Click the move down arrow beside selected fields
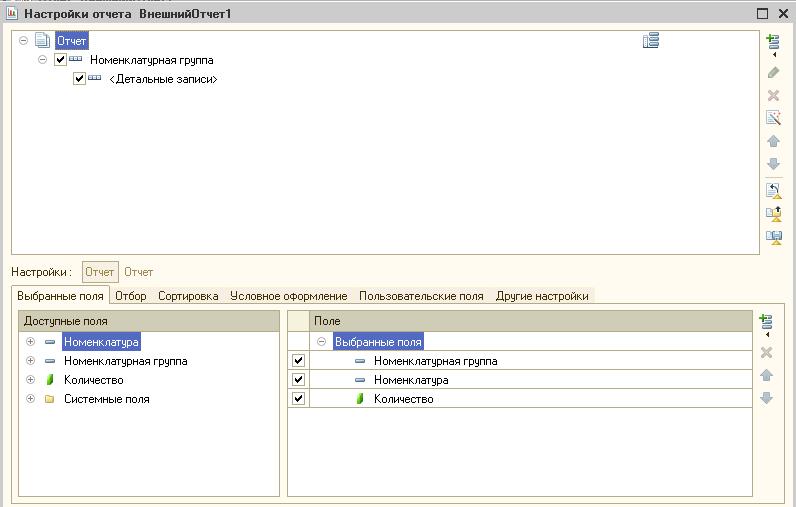The width and height of the screenshot is (796, 507). pyautogui.click(x=767, y=398)
